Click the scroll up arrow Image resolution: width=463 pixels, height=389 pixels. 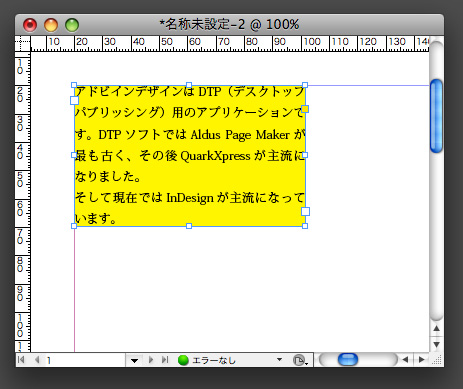pyautogui.click(x=436, y=329)
